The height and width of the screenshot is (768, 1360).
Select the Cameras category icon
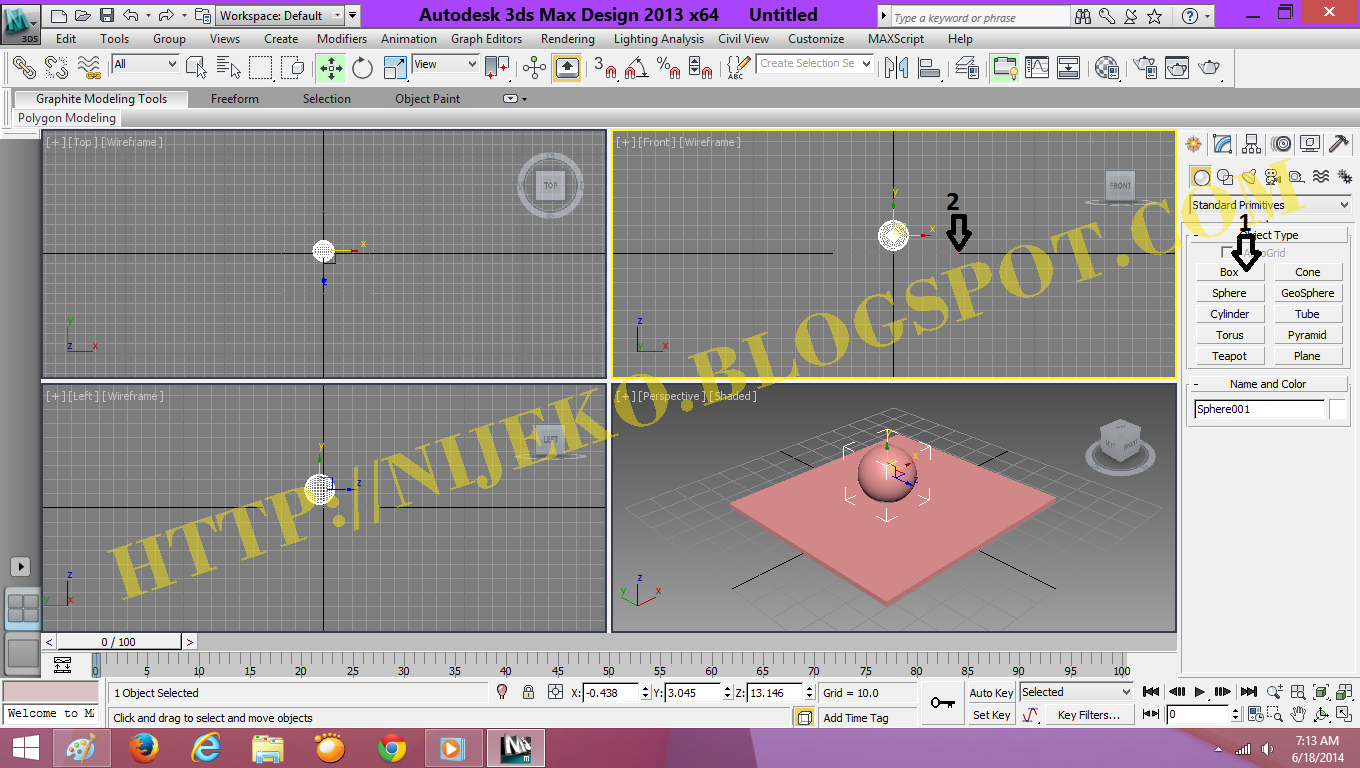[1272, 177]
